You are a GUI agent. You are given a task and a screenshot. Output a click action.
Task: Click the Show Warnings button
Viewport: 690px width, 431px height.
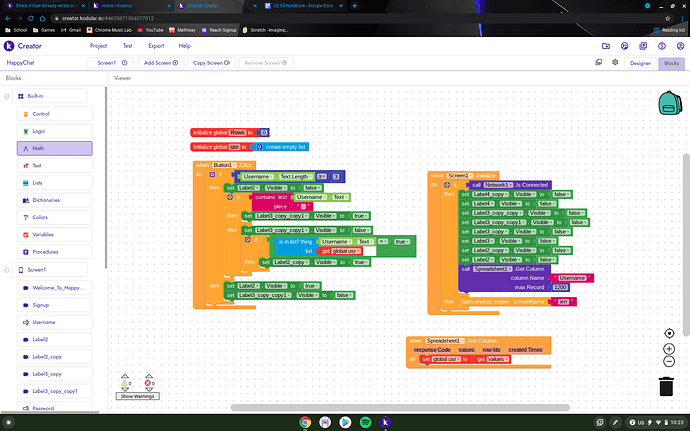pyautogui.click(x=138, y=396)
